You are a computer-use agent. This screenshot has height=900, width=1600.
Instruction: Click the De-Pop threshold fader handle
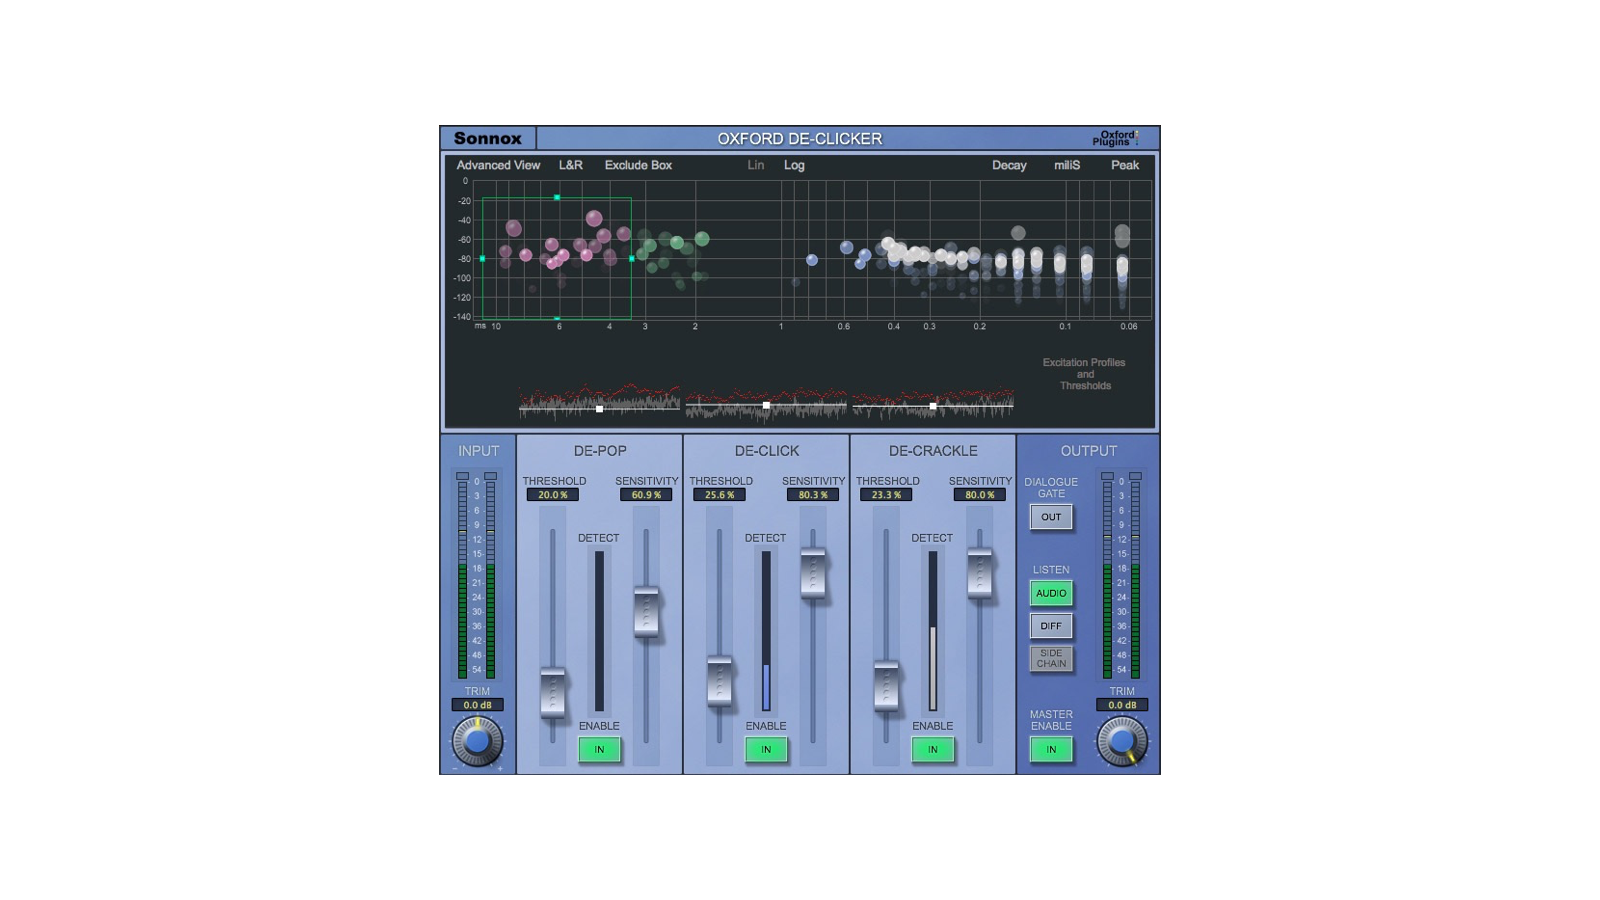click(x=552, y=692)
